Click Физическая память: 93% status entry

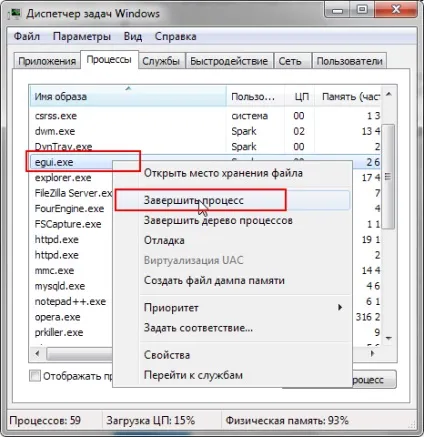tap(287, 420)
